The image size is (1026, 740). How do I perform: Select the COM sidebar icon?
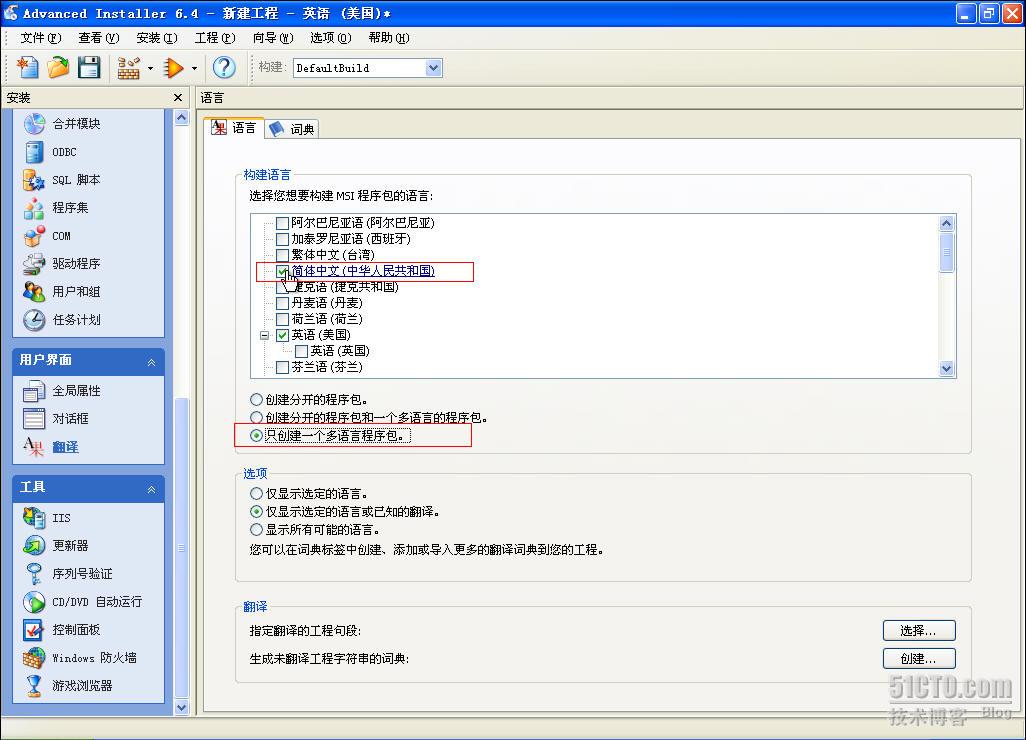[34, 236]
